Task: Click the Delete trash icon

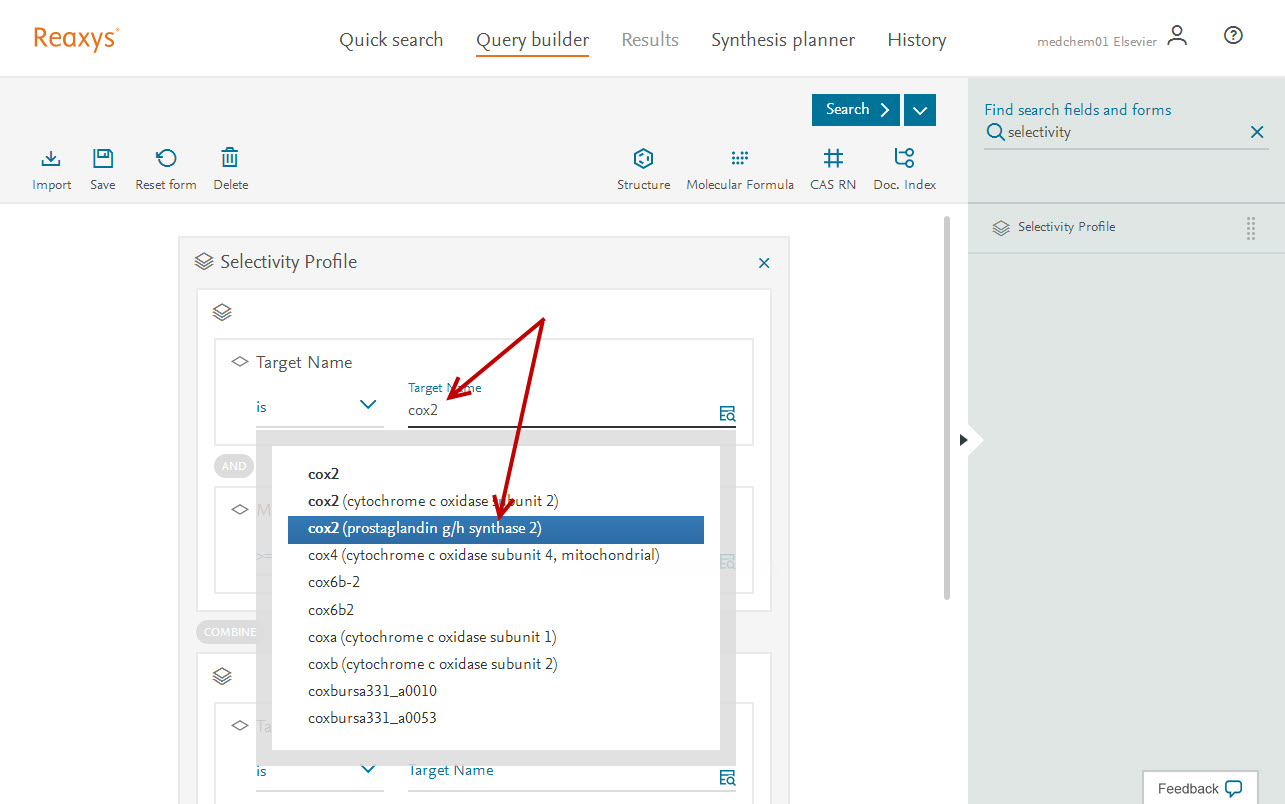Action: (x=230, y=159)
